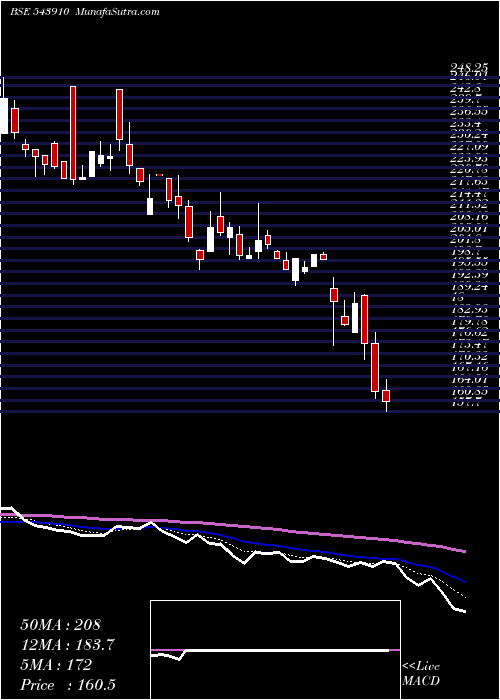The width and height of the screenshot is (500, 700).
Task: Open the MunafaSutra.com watermark link
Action: [x=118, y=12]
